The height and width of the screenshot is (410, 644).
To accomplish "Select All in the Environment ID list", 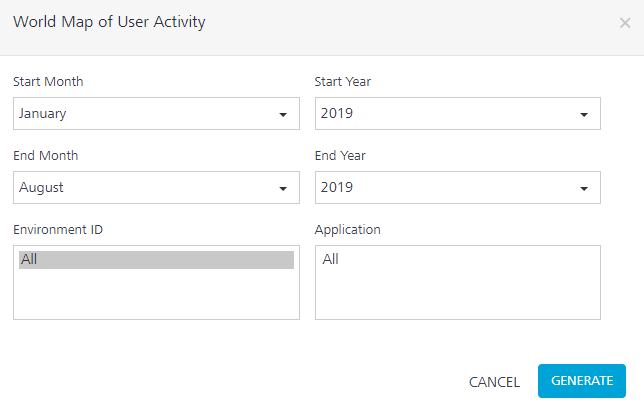I will [x=156, y=260].
